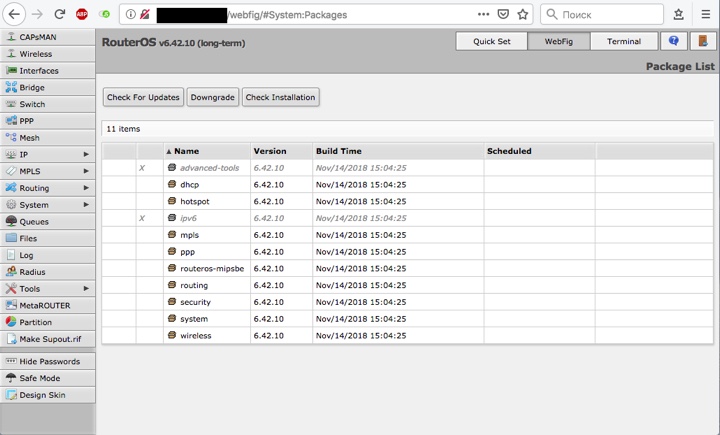Click the advanced-tools package icon
Image resolution: width=720 pixels, height=435 pixels.
click(172, 168)
